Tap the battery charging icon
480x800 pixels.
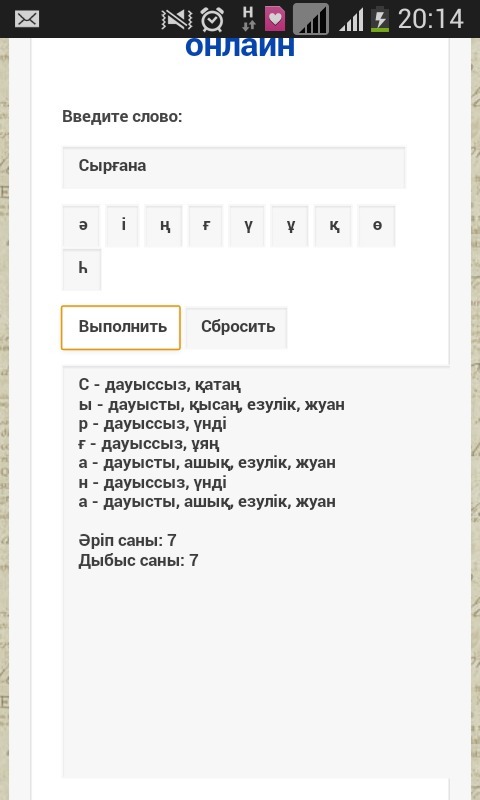(x=379, y=19)
